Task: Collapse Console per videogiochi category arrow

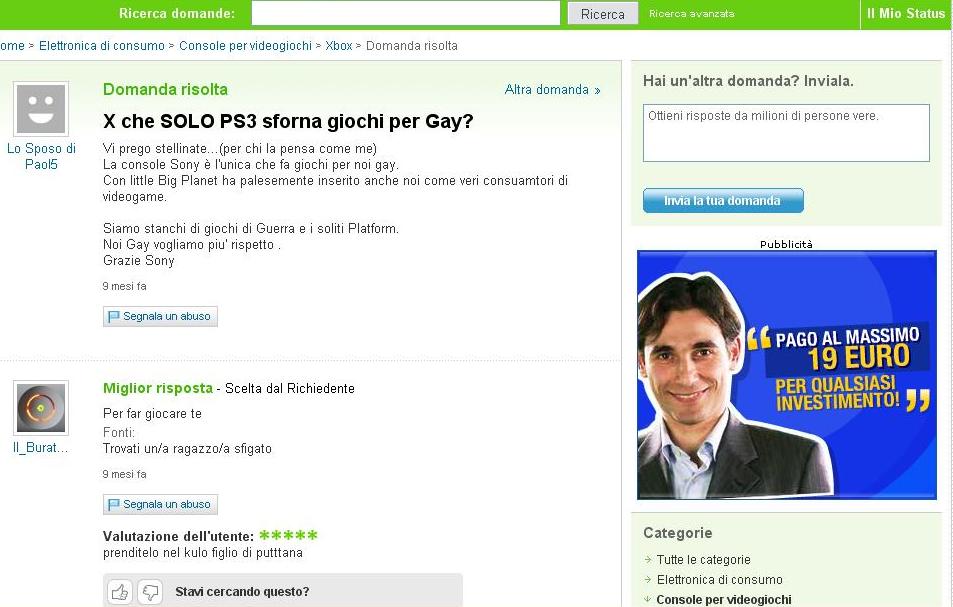Action: (648, 599)
